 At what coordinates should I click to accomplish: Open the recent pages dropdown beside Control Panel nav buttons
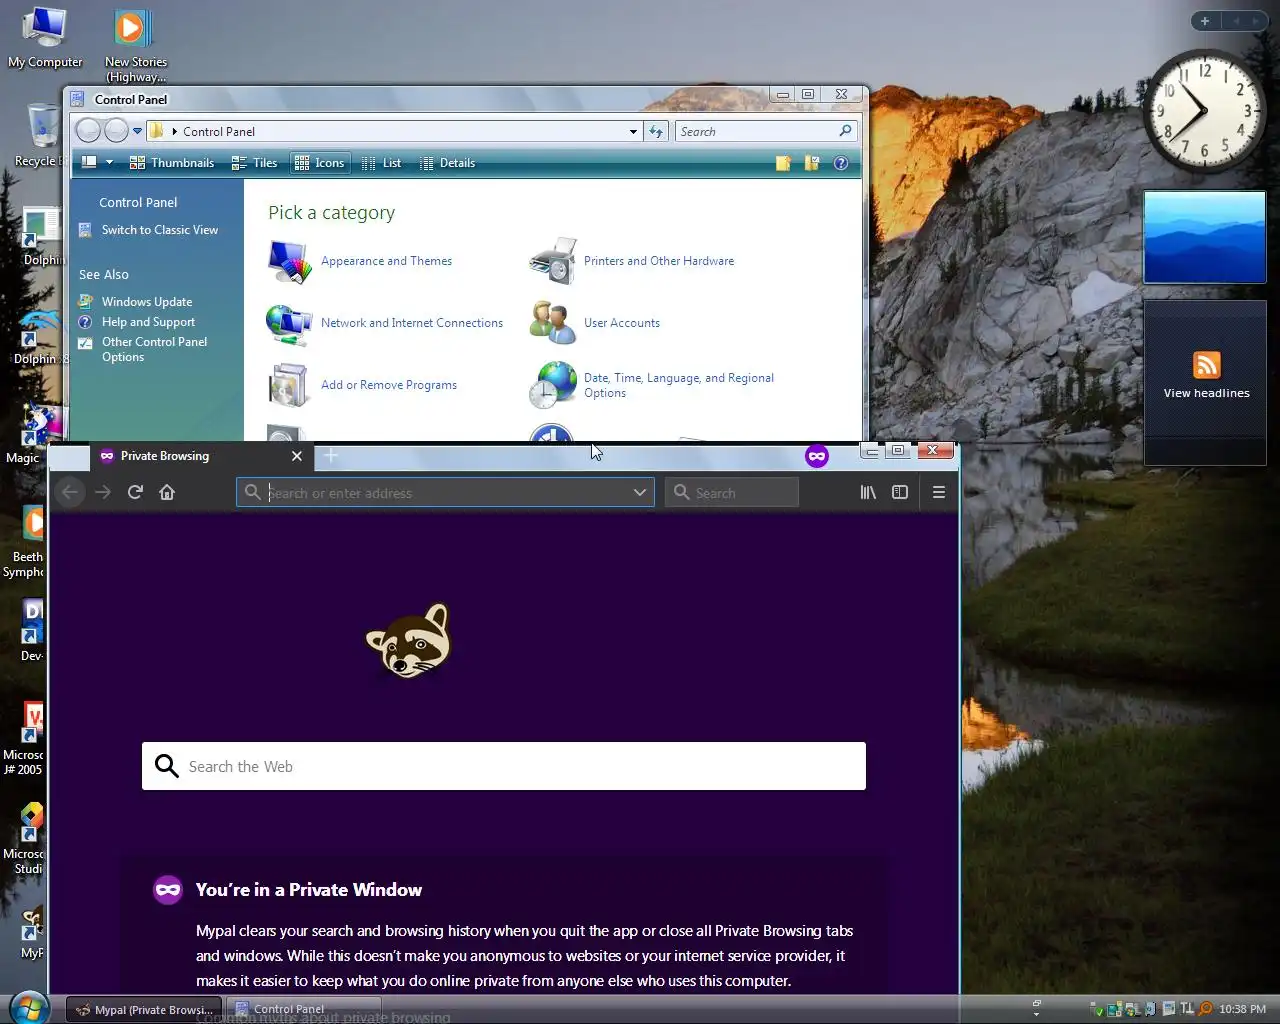pyautogui.click(x=137, y=131)
